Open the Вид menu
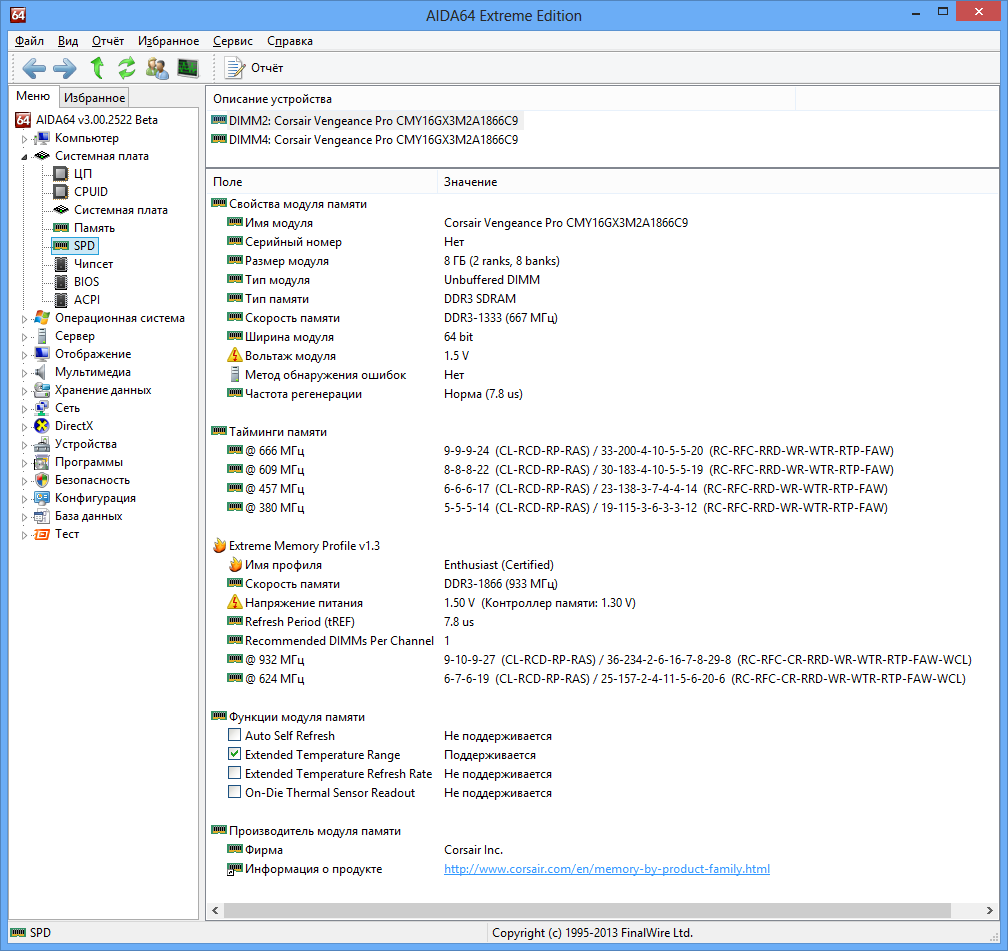This screenshot has width=1008, height=951. coord(68,41)
